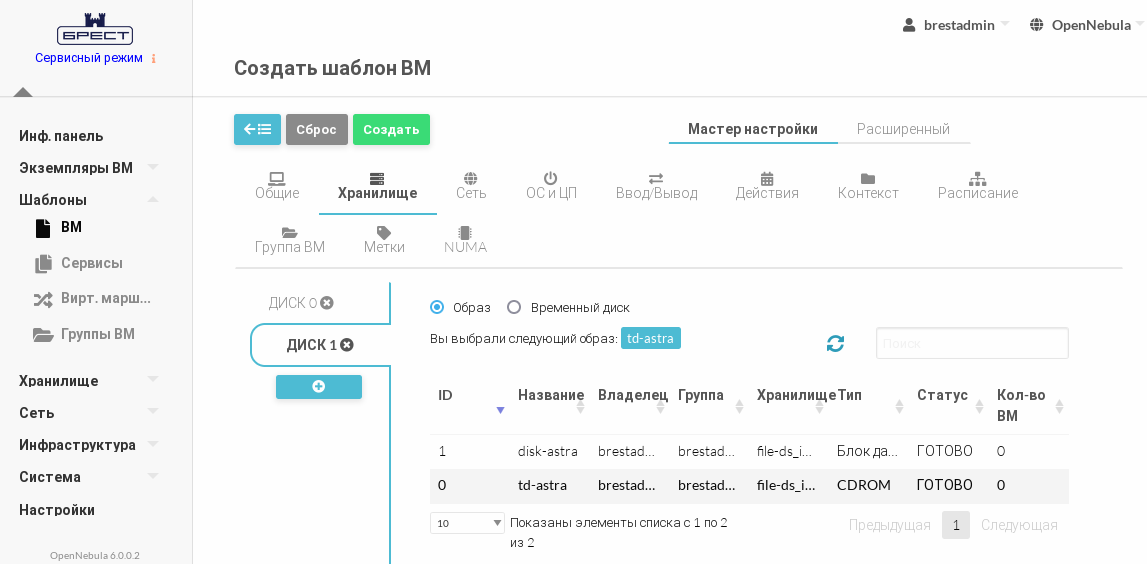Remove DISK 1 with its X icon
Viewport: 1147px width, 564px height.
(x=347, y=345)
